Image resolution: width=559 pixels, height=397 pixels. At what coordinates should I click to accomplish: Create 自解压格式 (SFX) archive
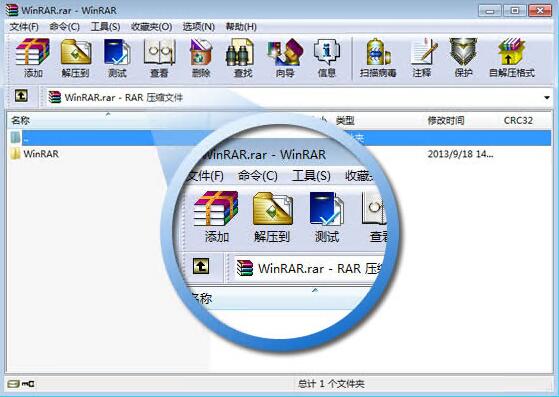tap(512, 58)
